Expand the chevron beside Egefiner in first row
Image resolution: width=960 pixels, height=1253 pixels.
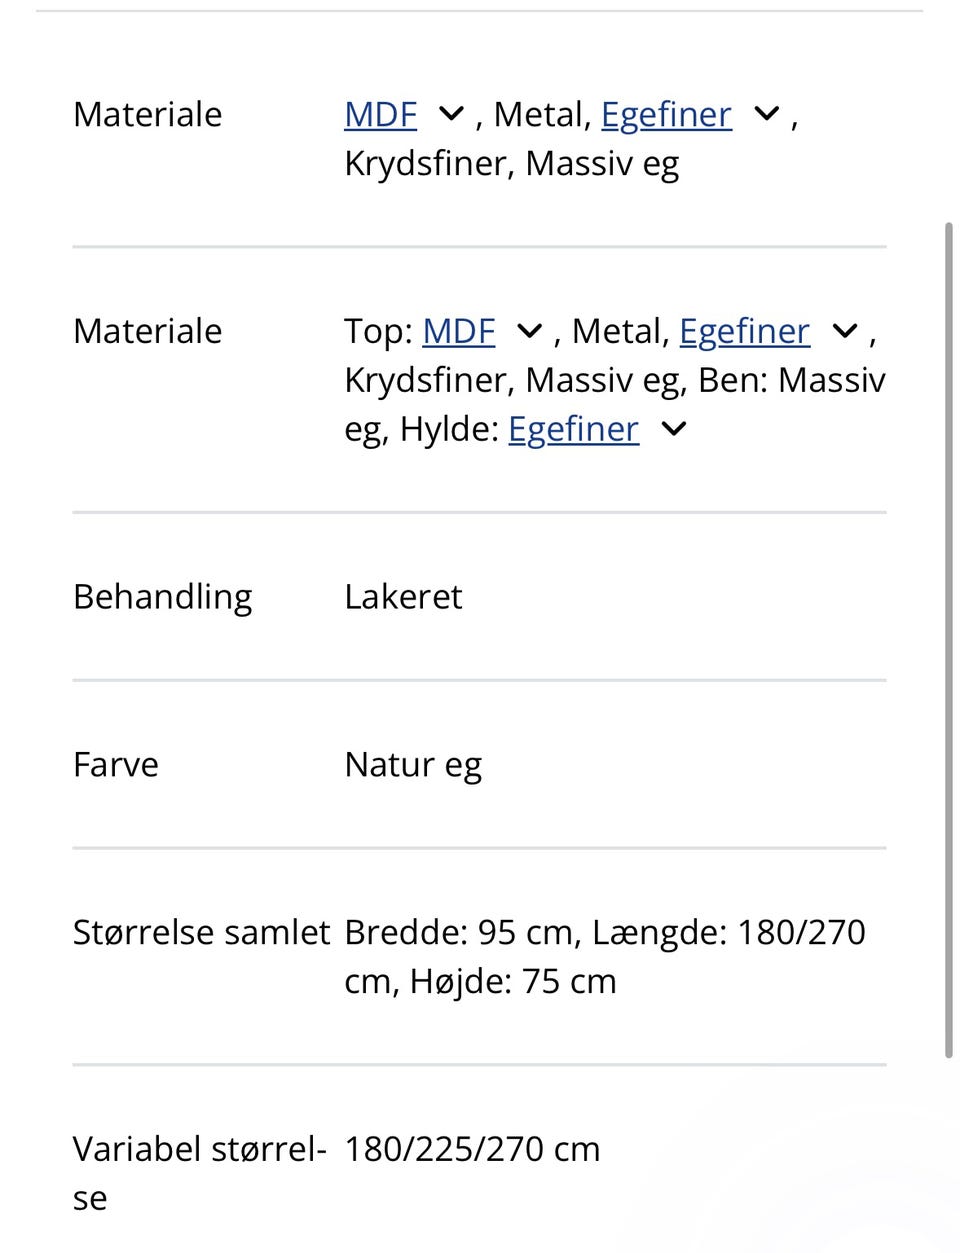click(x=766, y=113)
